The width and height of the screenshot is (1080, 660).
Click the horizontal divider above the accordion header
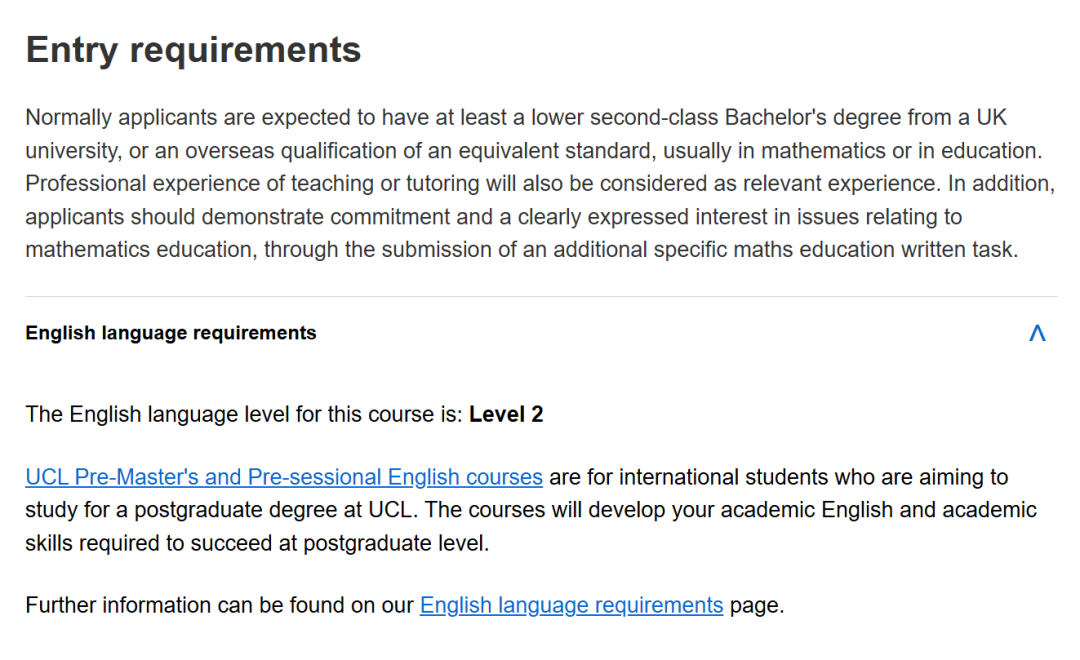click(x=540, y=297)
